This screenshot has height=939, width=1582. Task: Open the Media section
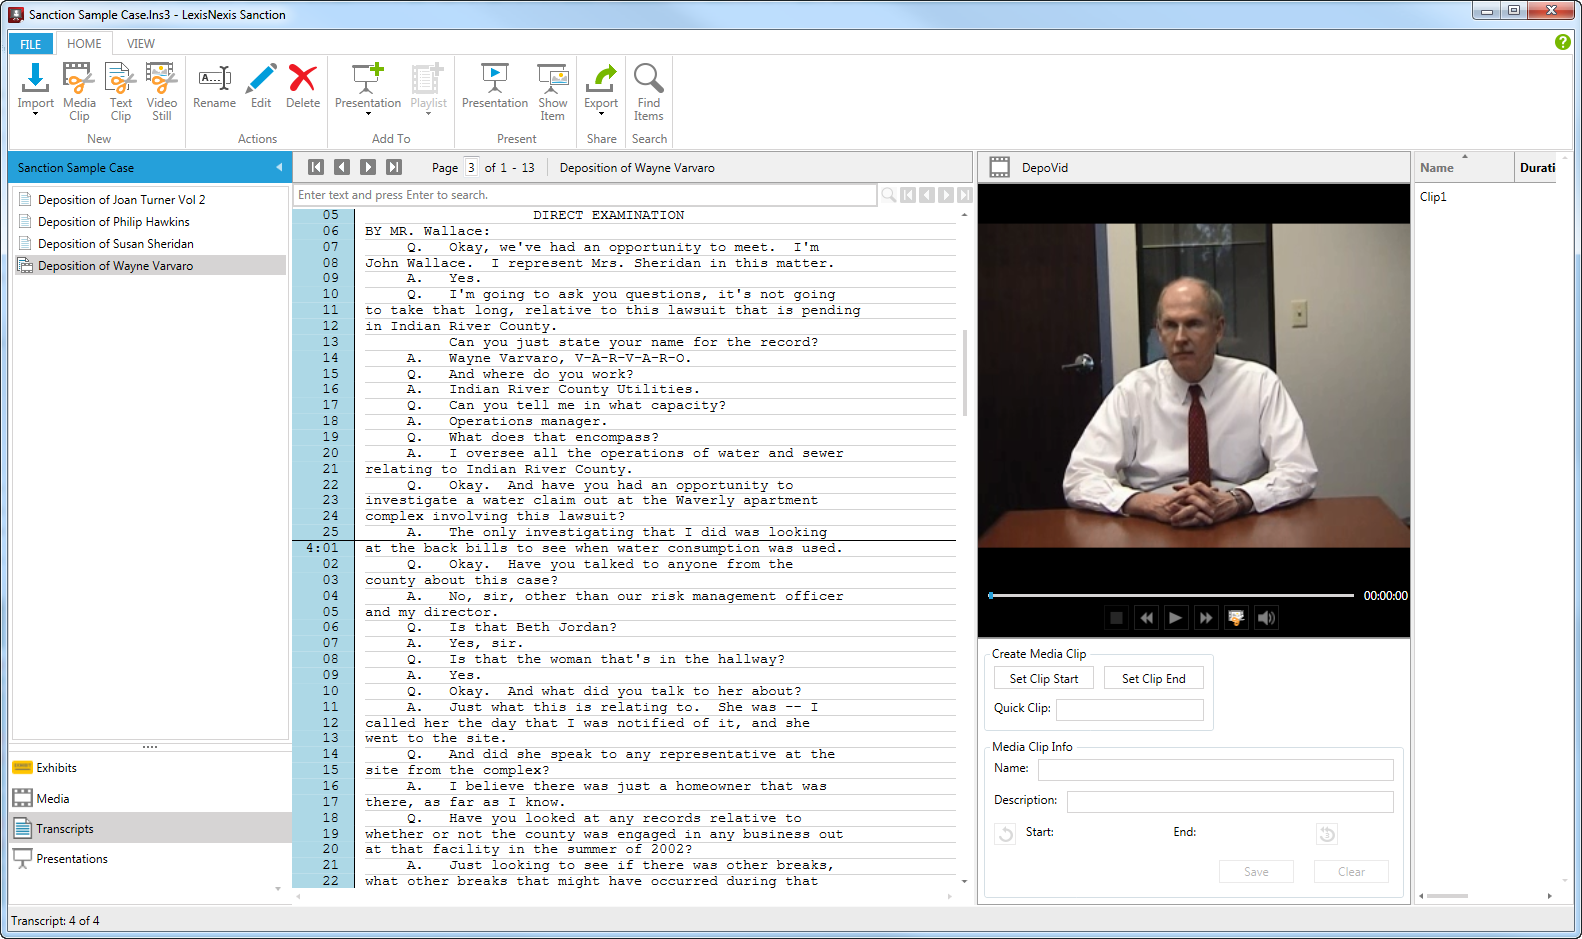[x=150, y=798]
